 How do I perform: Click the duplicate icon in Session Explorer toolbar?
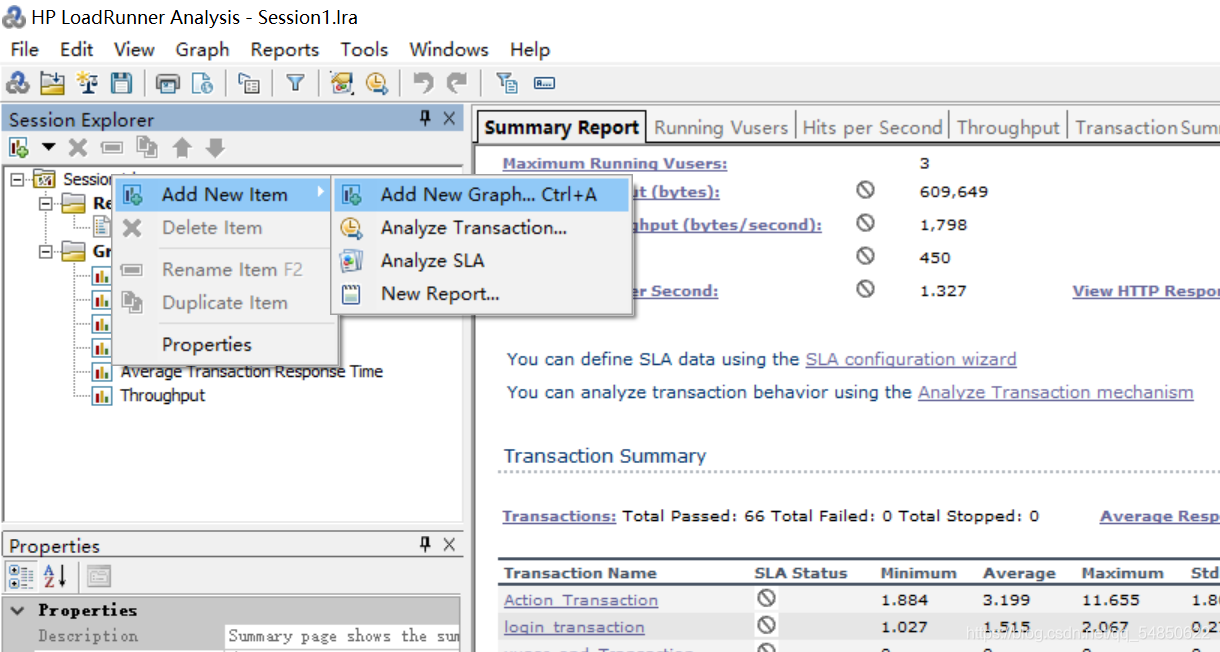(x=147, y=148)
